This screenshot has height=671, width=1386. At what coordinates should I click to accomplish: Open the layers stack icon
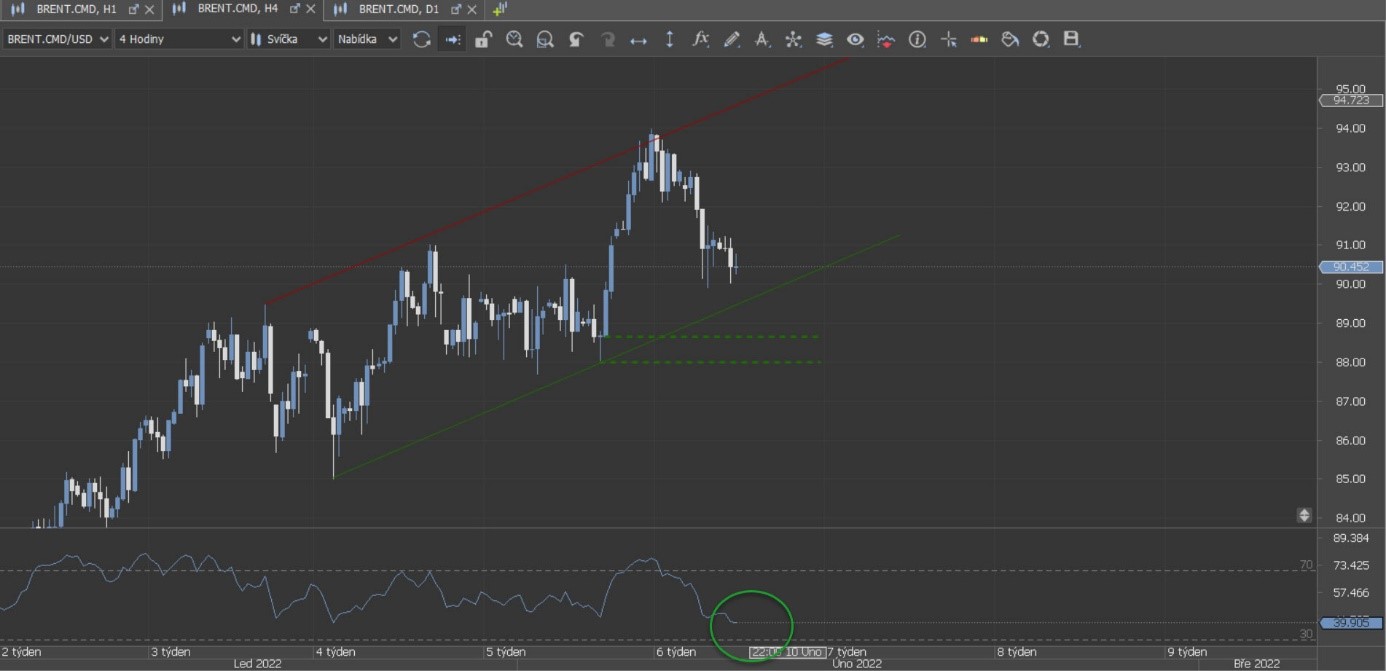click(x=824, y=39)
